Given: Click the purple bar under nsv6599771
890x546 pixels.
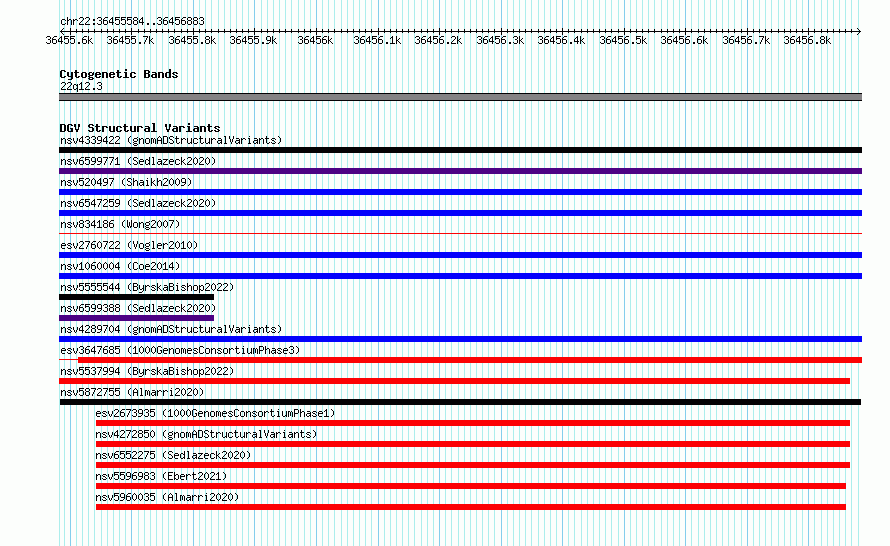Looking at the screenshot, I should tap(460, 171).
